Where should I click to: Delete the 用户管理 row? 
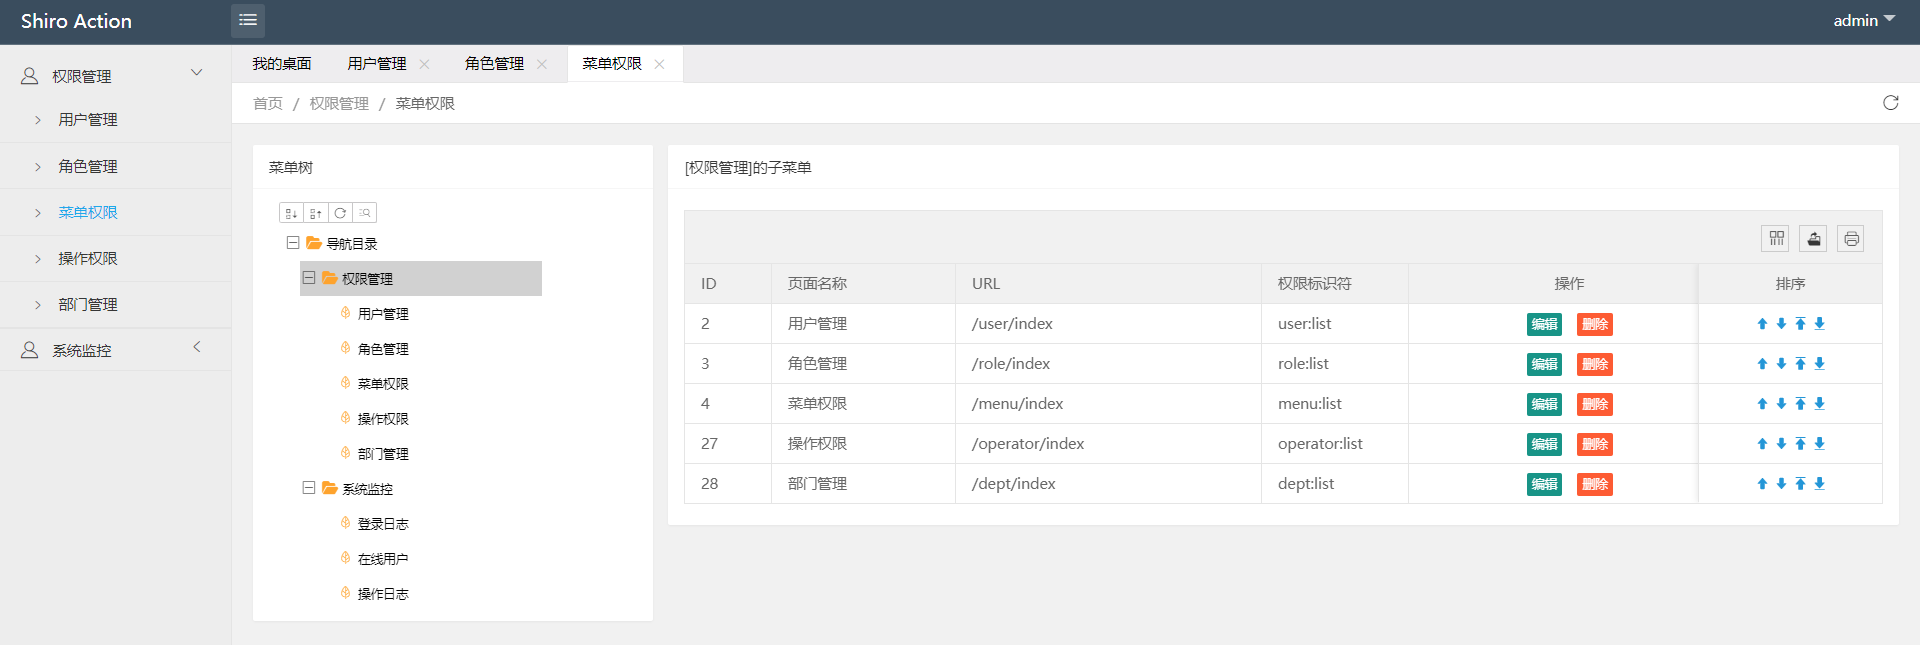pos(1595,324)
